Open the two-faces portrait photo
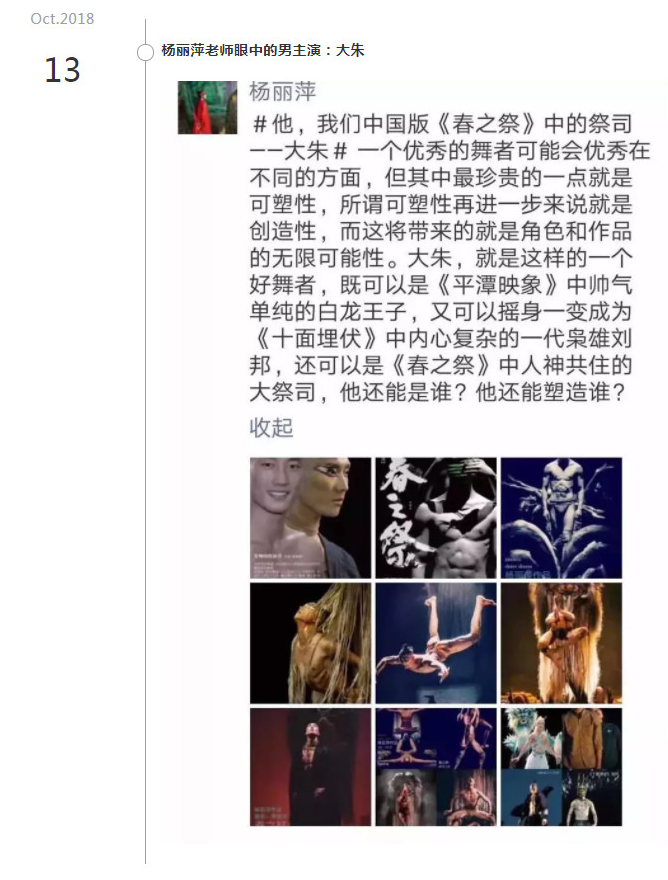 tap(310, 517)
